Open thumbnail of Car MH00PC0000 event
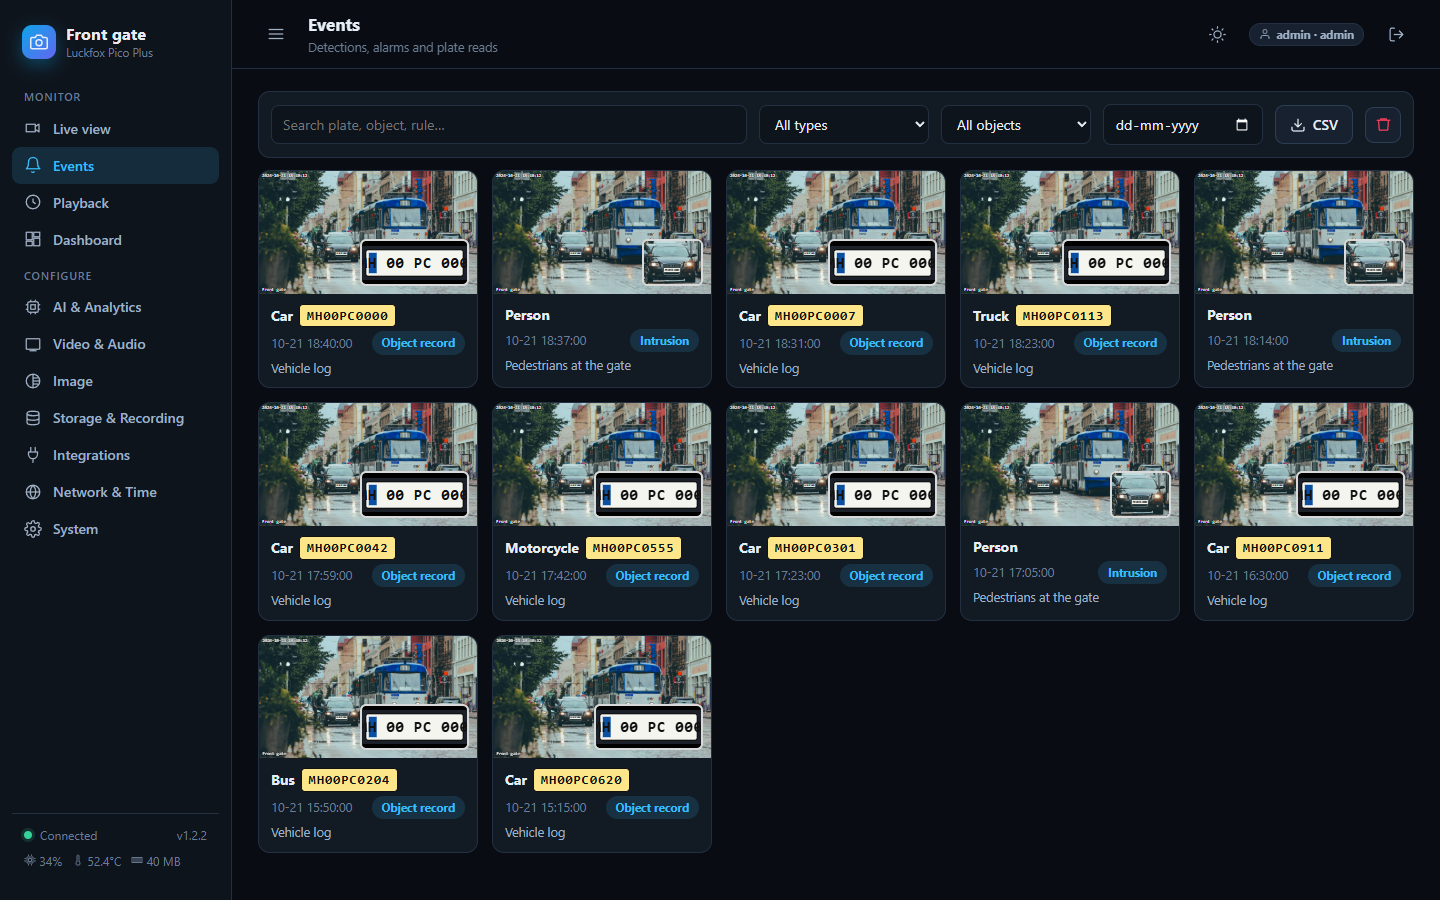 (368, 232)
